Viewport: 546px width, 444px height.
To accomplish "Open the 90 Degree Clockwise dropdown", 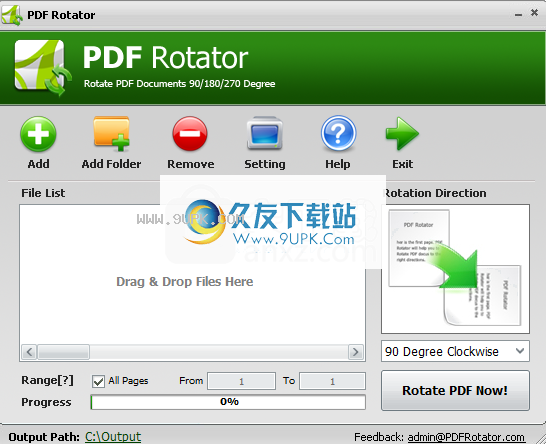I will [x=455, y=351].
